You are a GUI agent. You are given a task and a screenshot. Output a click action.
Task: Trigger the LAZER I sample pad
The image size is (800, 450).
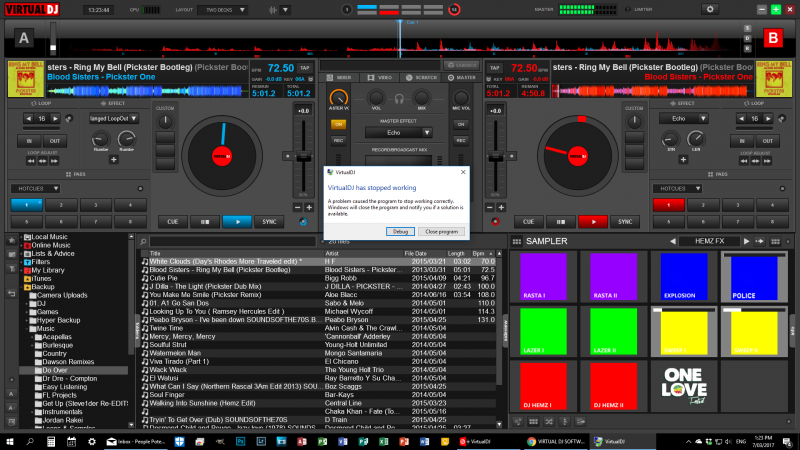(x=543, y=332)
